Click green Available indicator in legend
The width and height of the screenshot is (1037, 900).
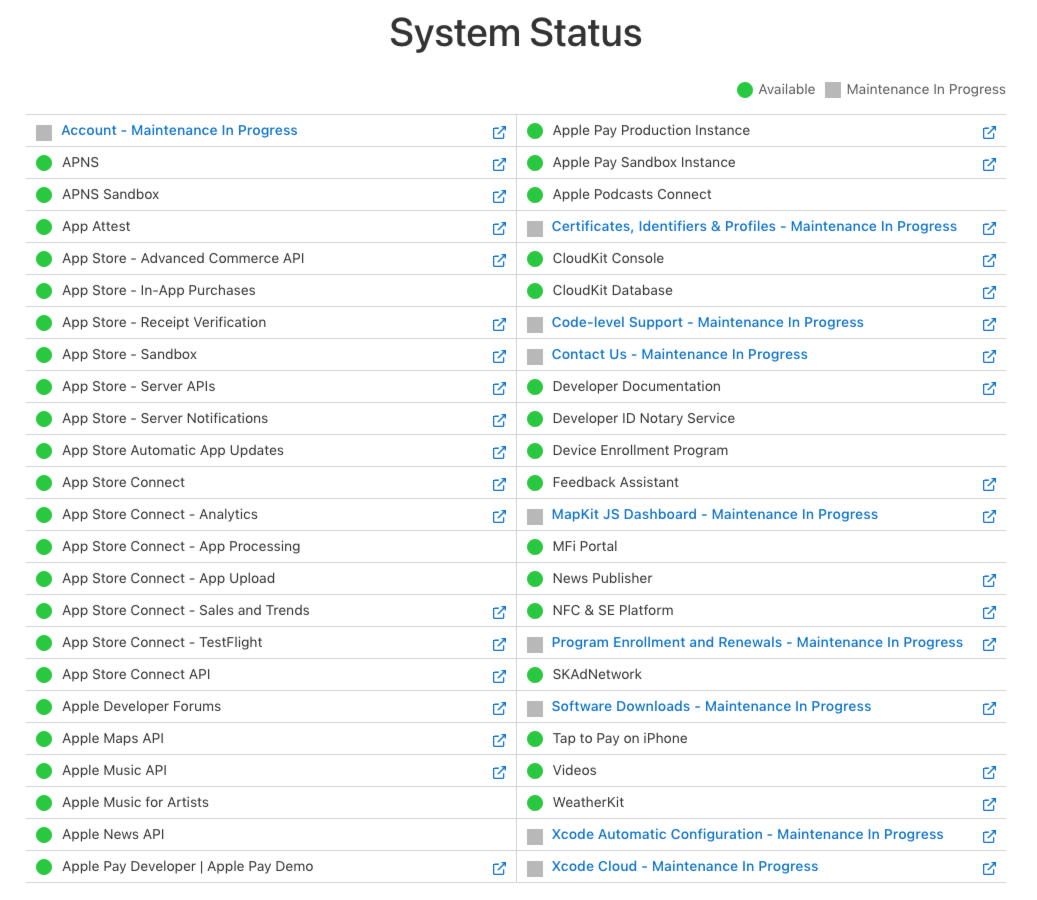(745, 90)
